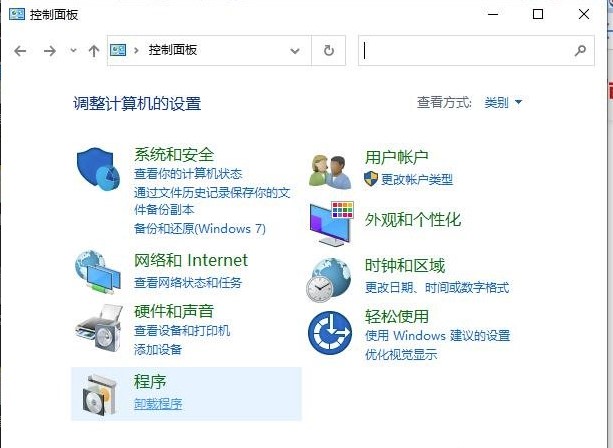Open the Programs disc box icon
Viewport: 613px width, 448px height.
(x=100, y=394)
